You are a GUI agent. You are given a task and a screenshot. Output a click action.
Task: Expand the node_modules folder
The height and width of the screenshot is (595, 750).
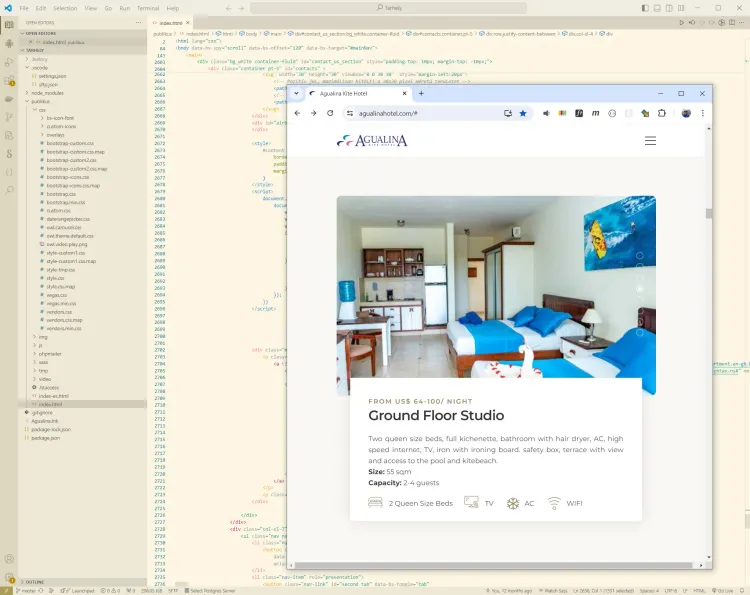coord(47,93)
